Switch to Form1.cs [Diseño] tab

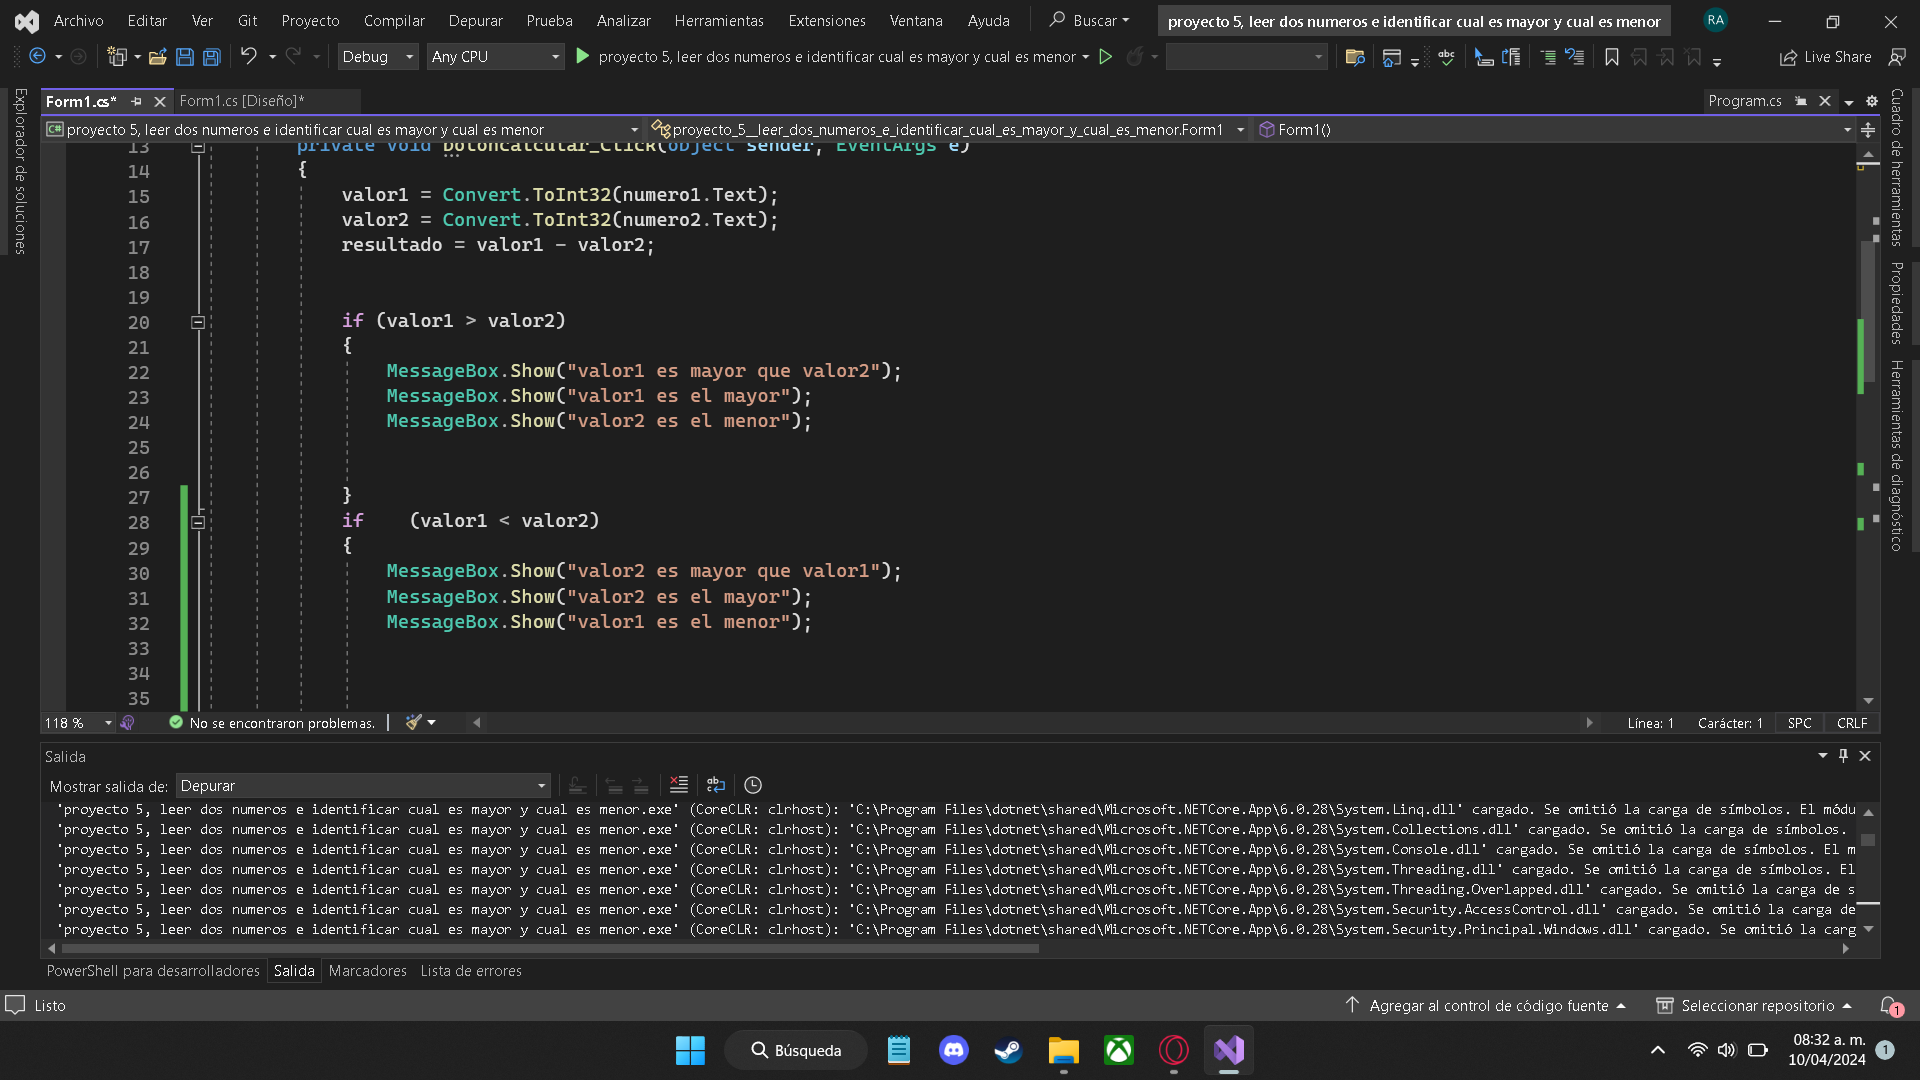(241, 101)
